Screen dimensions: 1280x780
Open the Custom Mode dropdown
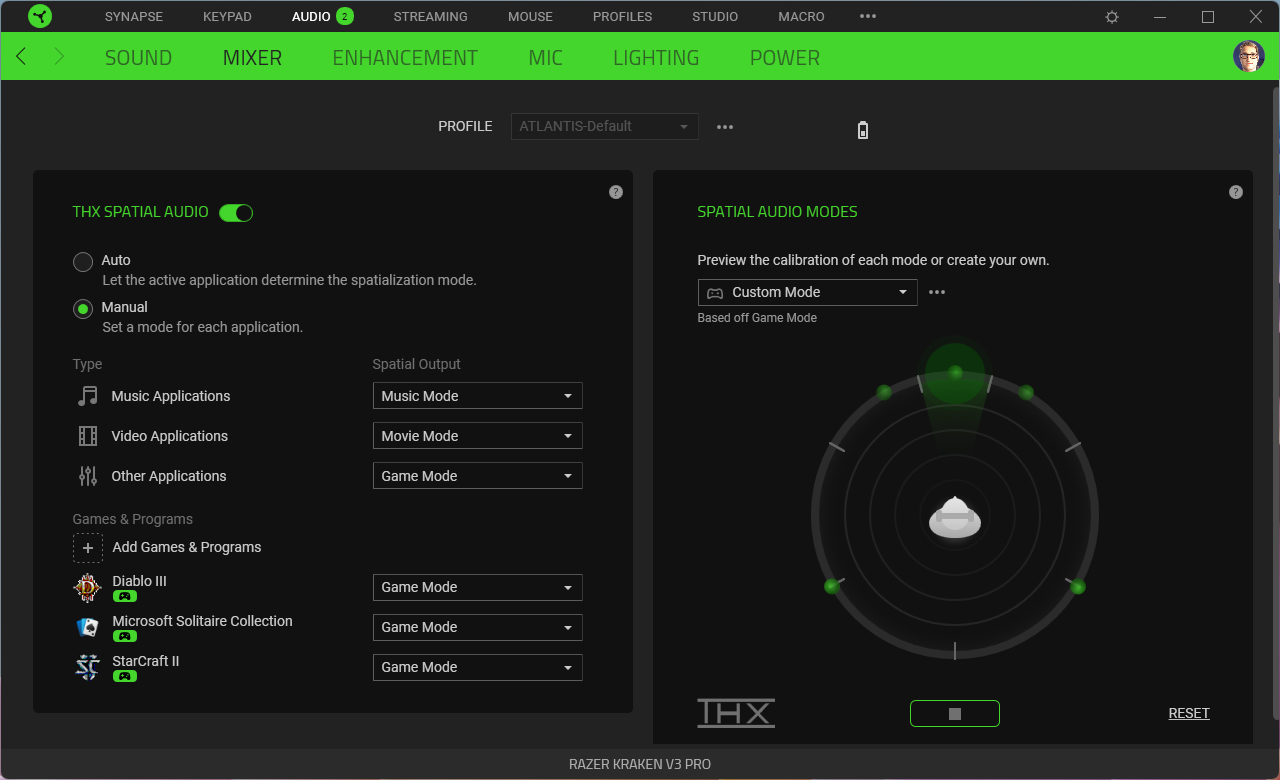pyautogui.click(x=807, y=292)
